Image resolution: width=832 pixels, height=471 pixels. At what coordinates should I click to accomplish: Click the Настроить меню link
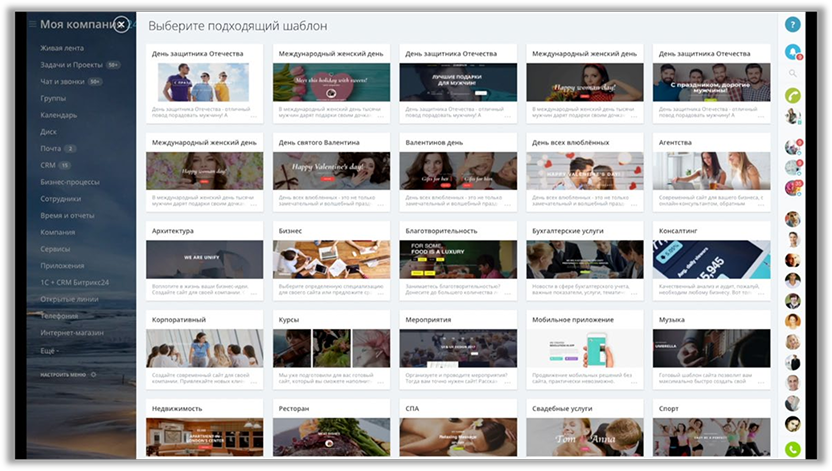click(x=63, y=374)
